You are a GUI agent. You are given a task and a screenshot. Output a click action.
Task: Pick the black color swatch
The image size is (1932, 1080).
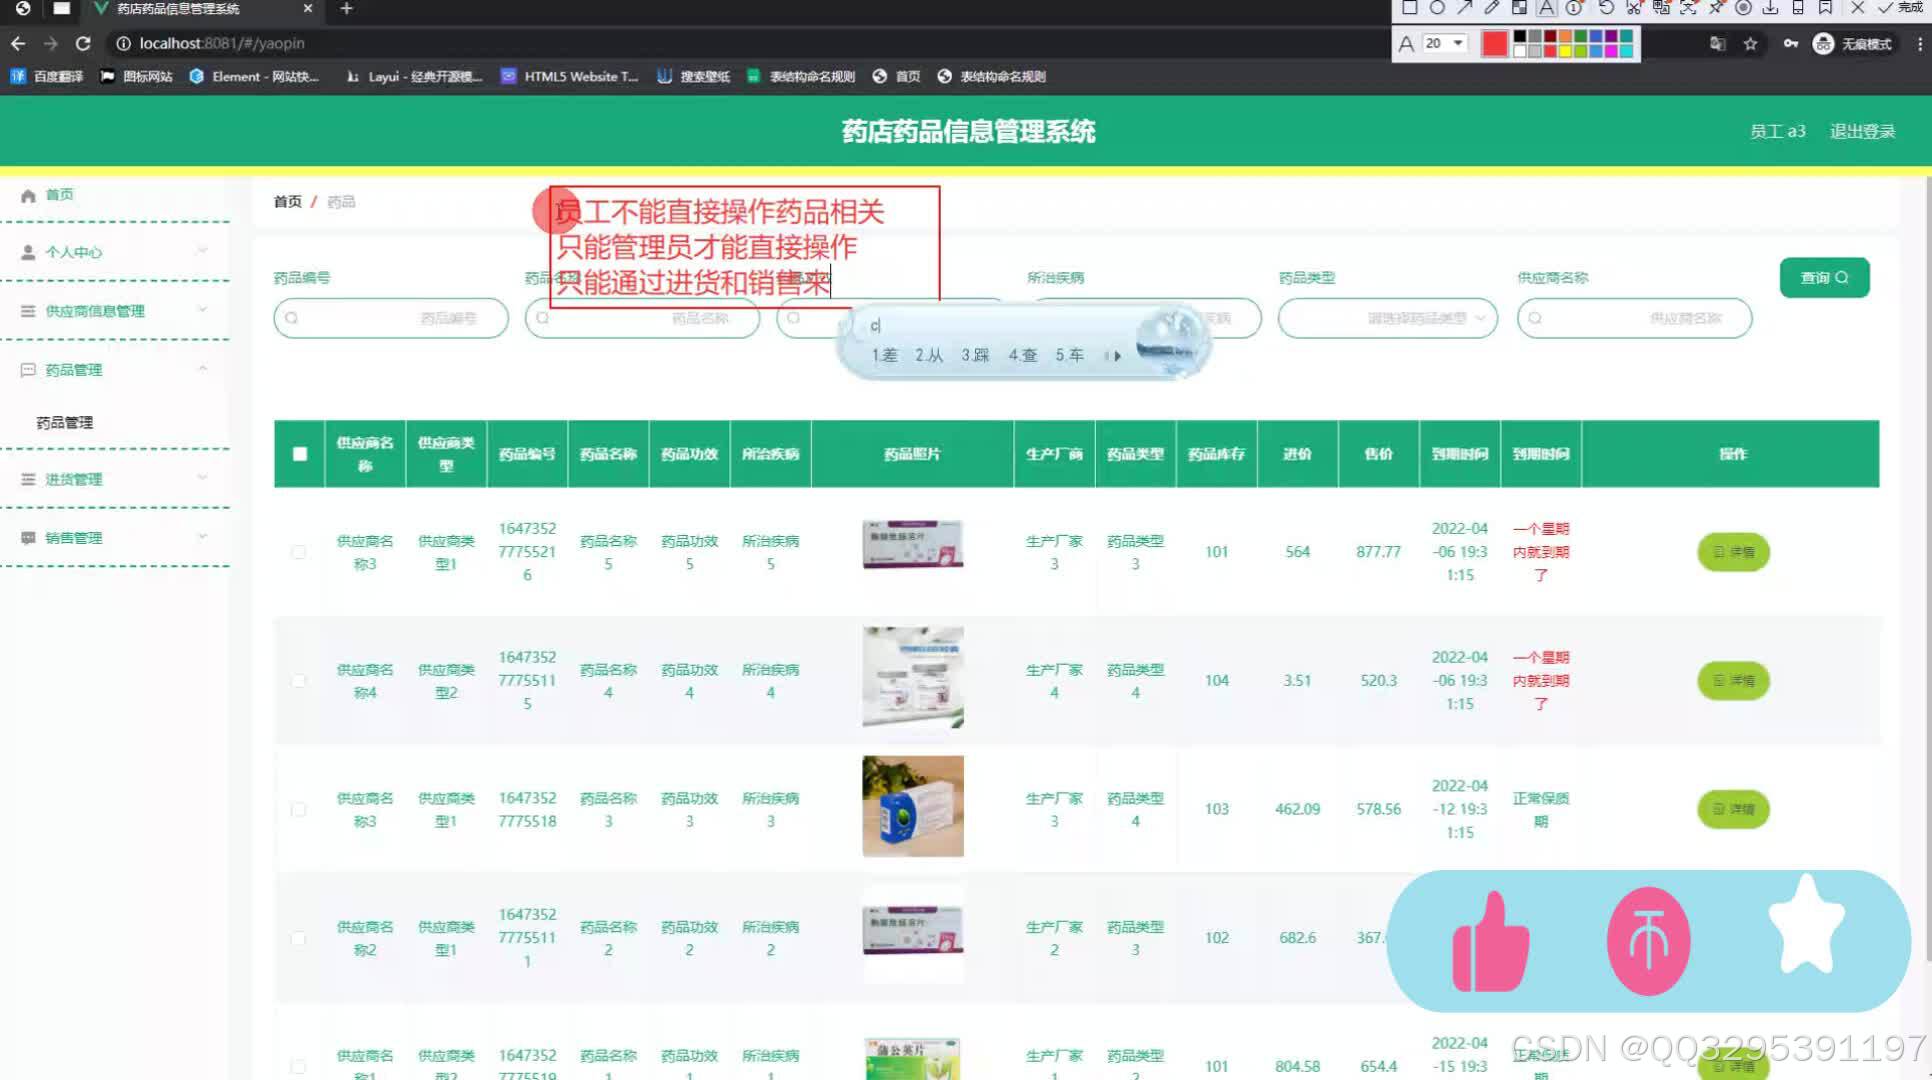pyautogui.click(x=1520, y=36)
